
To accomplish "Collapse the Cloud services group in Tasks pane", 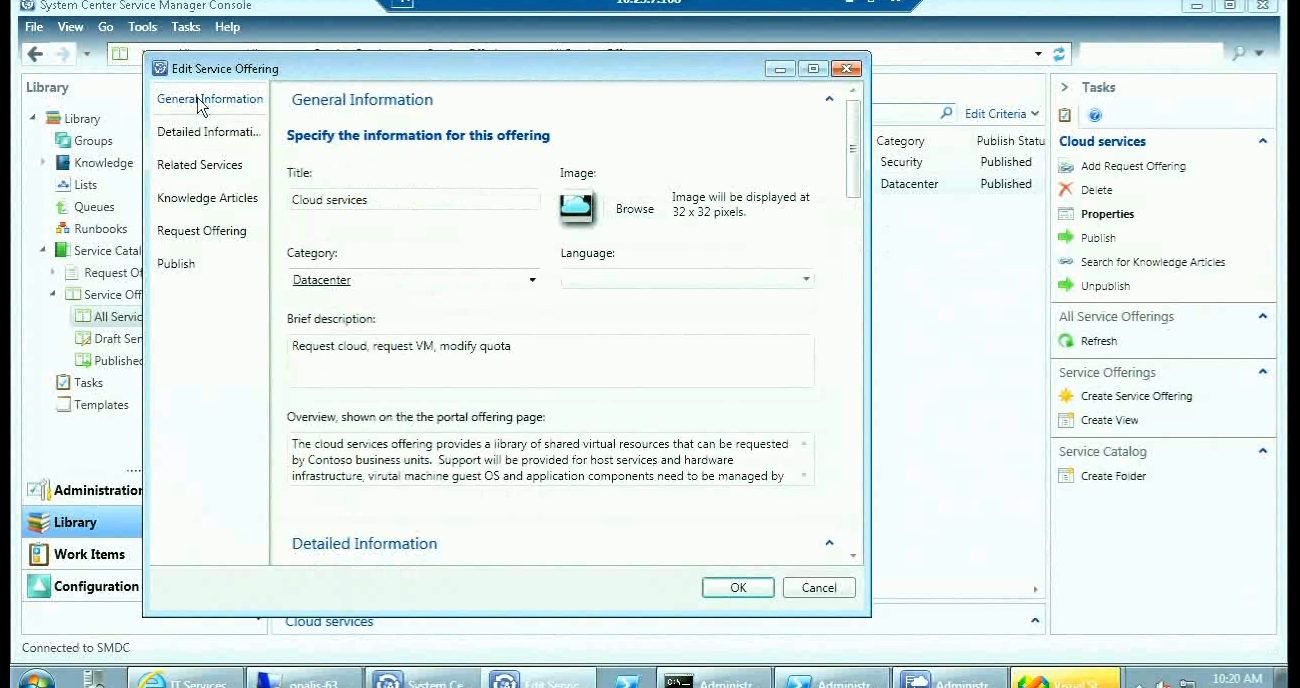I will click(x=1263, y=141).
